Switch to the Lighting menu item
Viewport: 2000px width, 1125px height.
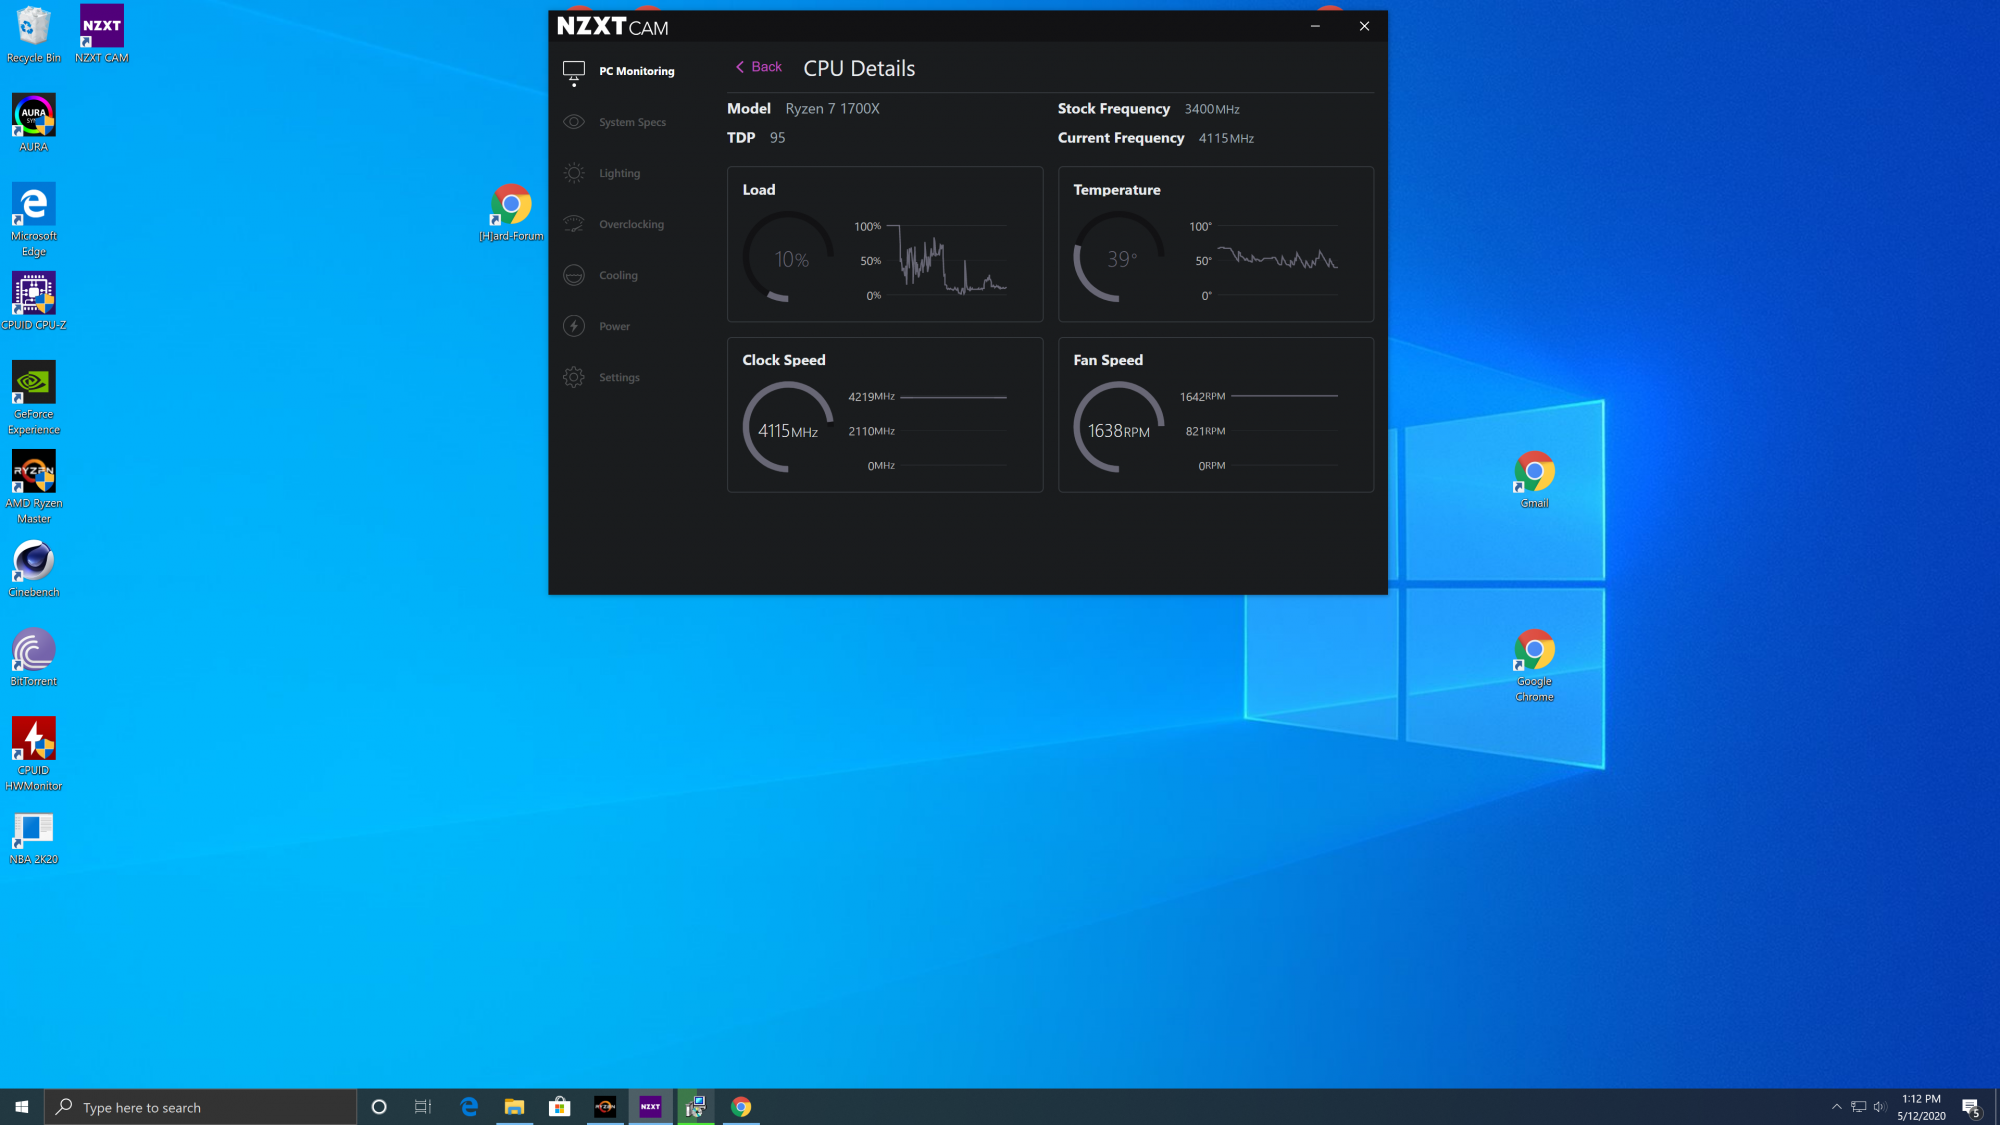[x=619, y=173]
